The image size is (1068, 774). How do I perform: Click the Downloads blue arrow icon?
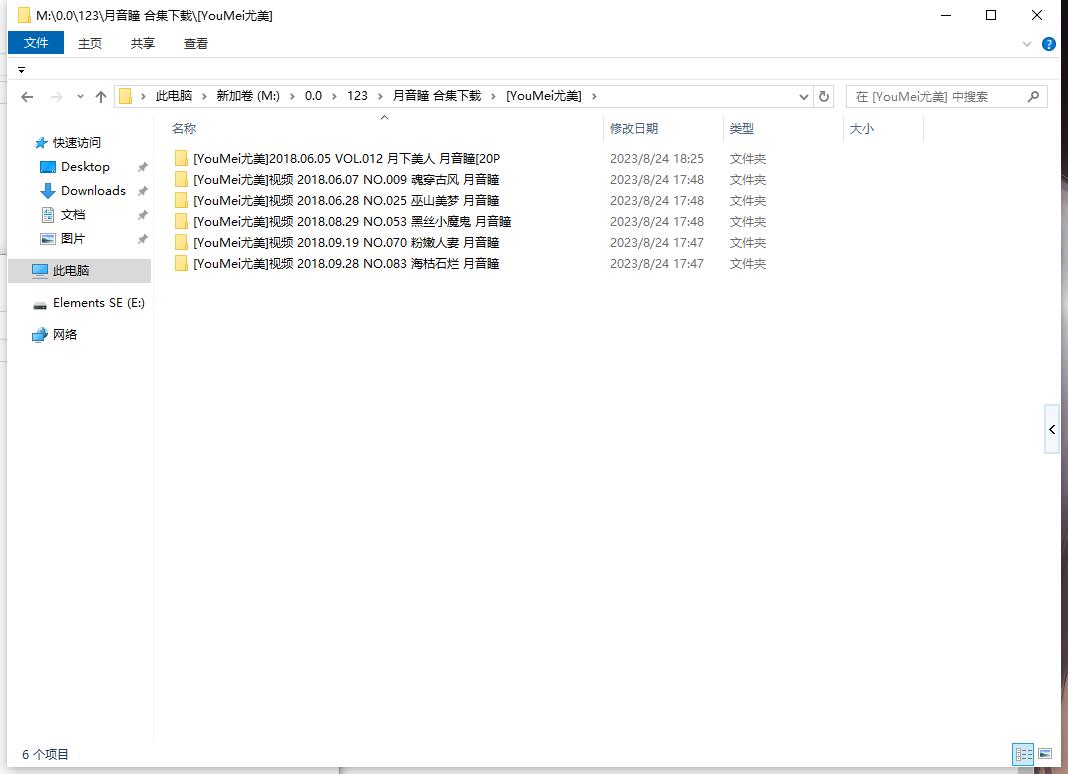[48, 191]
